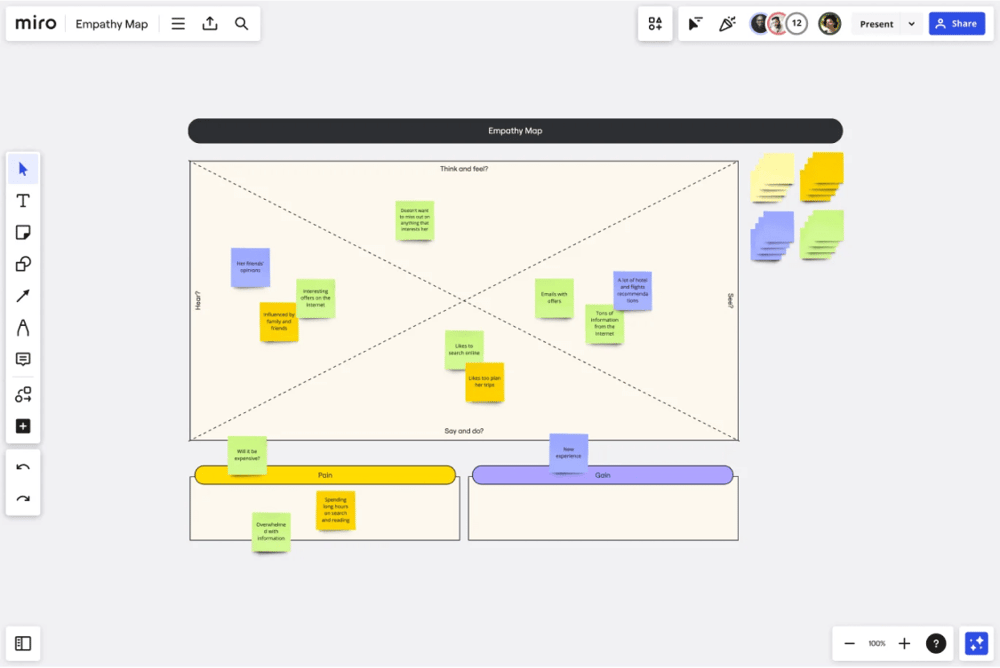Toggle the frames side panel
The height and width of the screenshot is (668, 1000).
pyautogui.click(x=23, y=644)
